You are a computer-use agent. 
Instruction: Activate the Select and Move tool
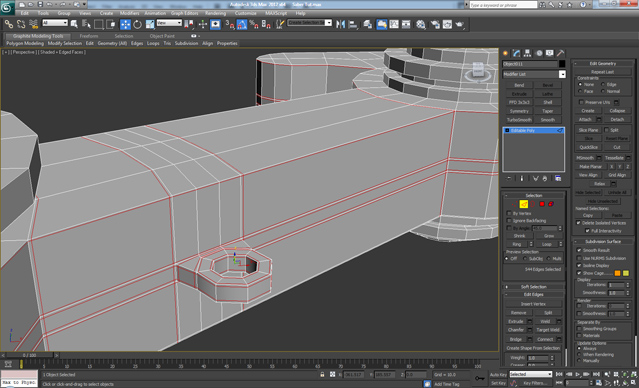[x=126, y=24]
